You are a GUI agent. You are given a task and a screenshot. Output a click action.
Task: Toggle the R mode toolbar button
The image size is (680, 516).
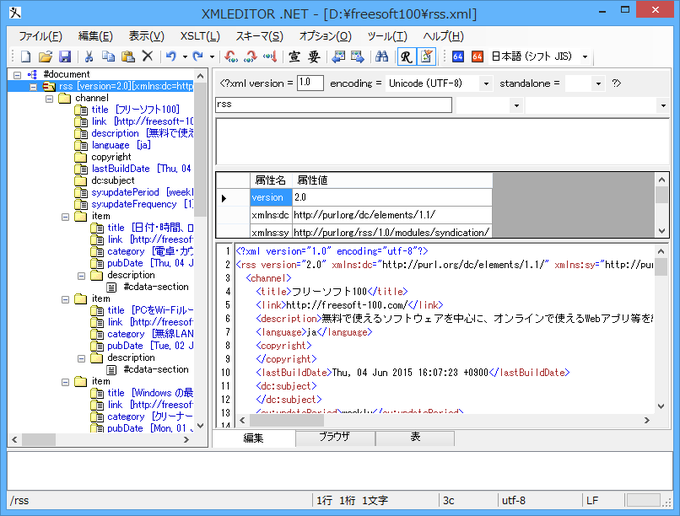click(x=406, y=56)
